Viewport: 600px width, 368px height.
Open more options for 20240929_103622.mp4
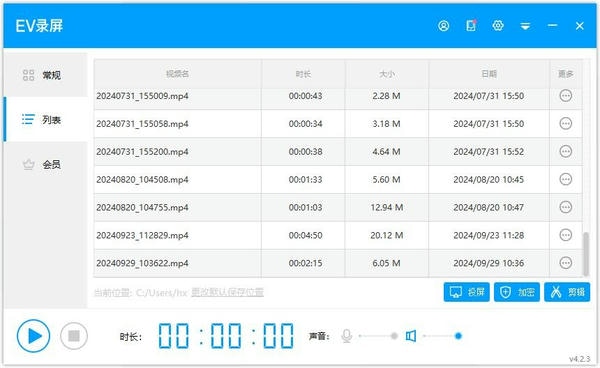(566, 263)
